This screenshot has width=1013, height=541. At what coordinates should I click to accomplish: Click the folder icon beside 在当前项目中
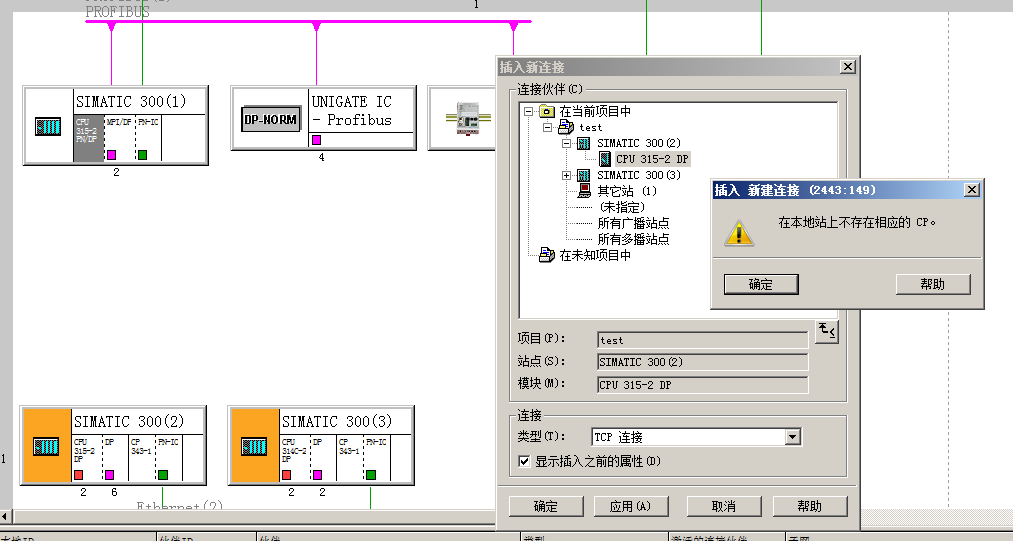[547, 111]
